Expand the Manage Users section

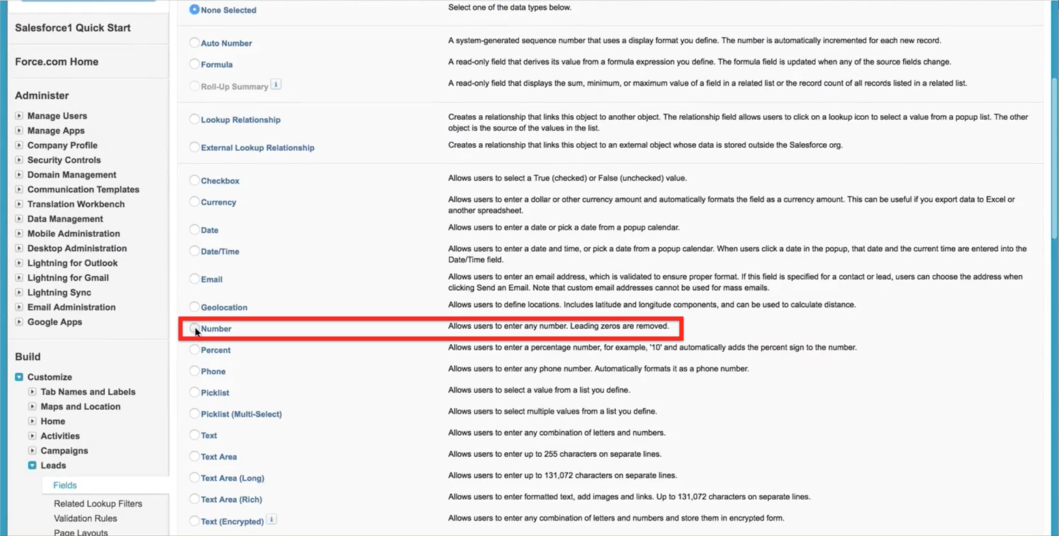pyautogui.click(x=19, y=115)
